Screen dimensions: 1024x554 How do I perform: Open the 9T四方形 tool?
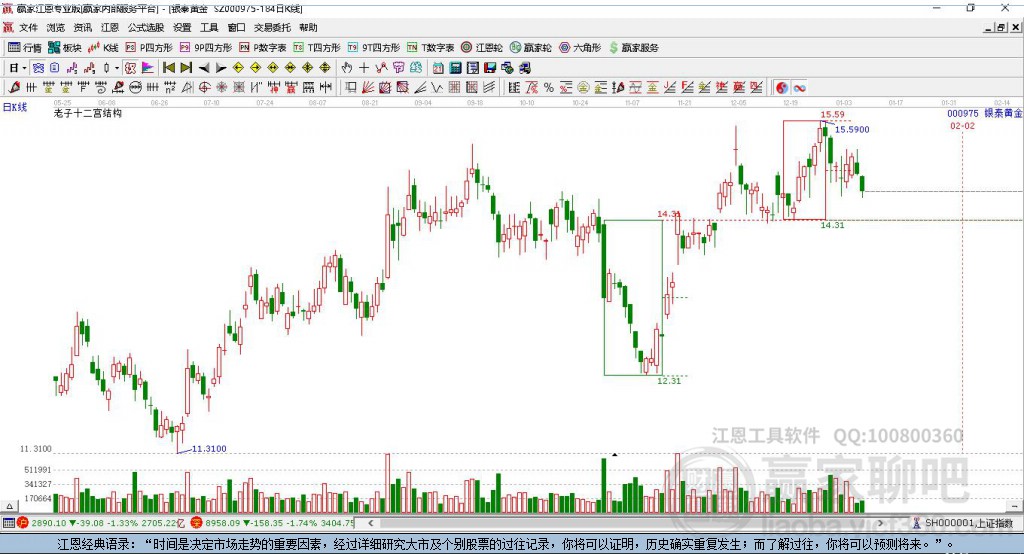click(x=374, y=48)
